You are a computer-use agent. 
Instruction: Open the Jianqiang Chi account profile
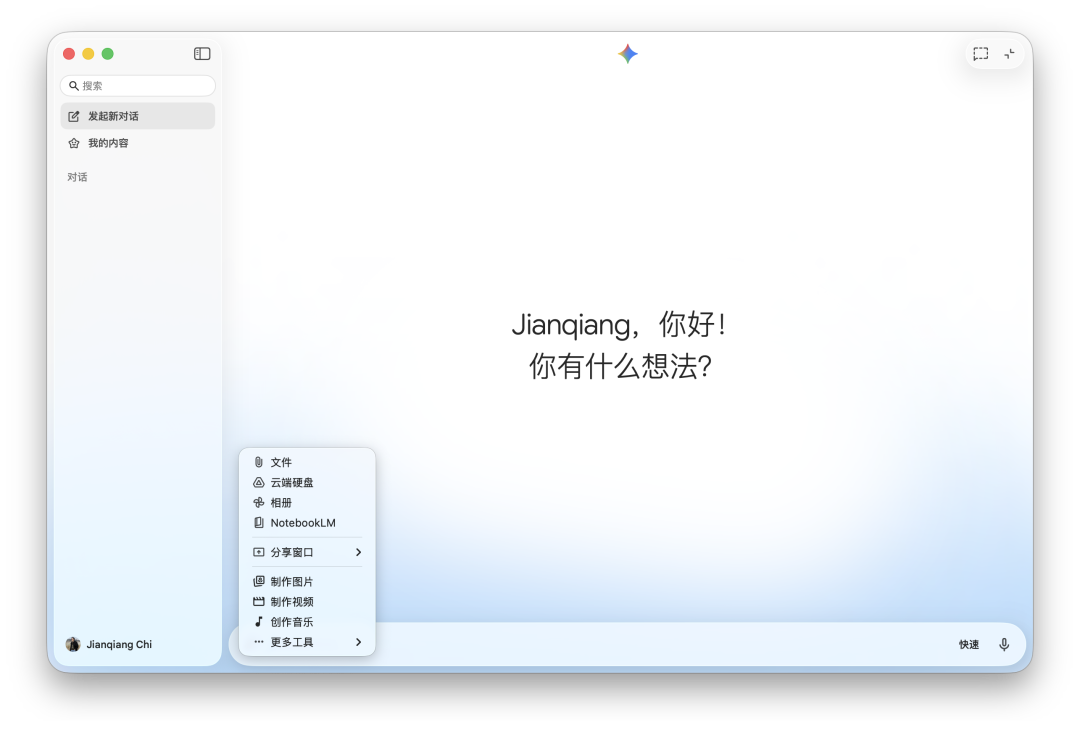click(109, 644)
